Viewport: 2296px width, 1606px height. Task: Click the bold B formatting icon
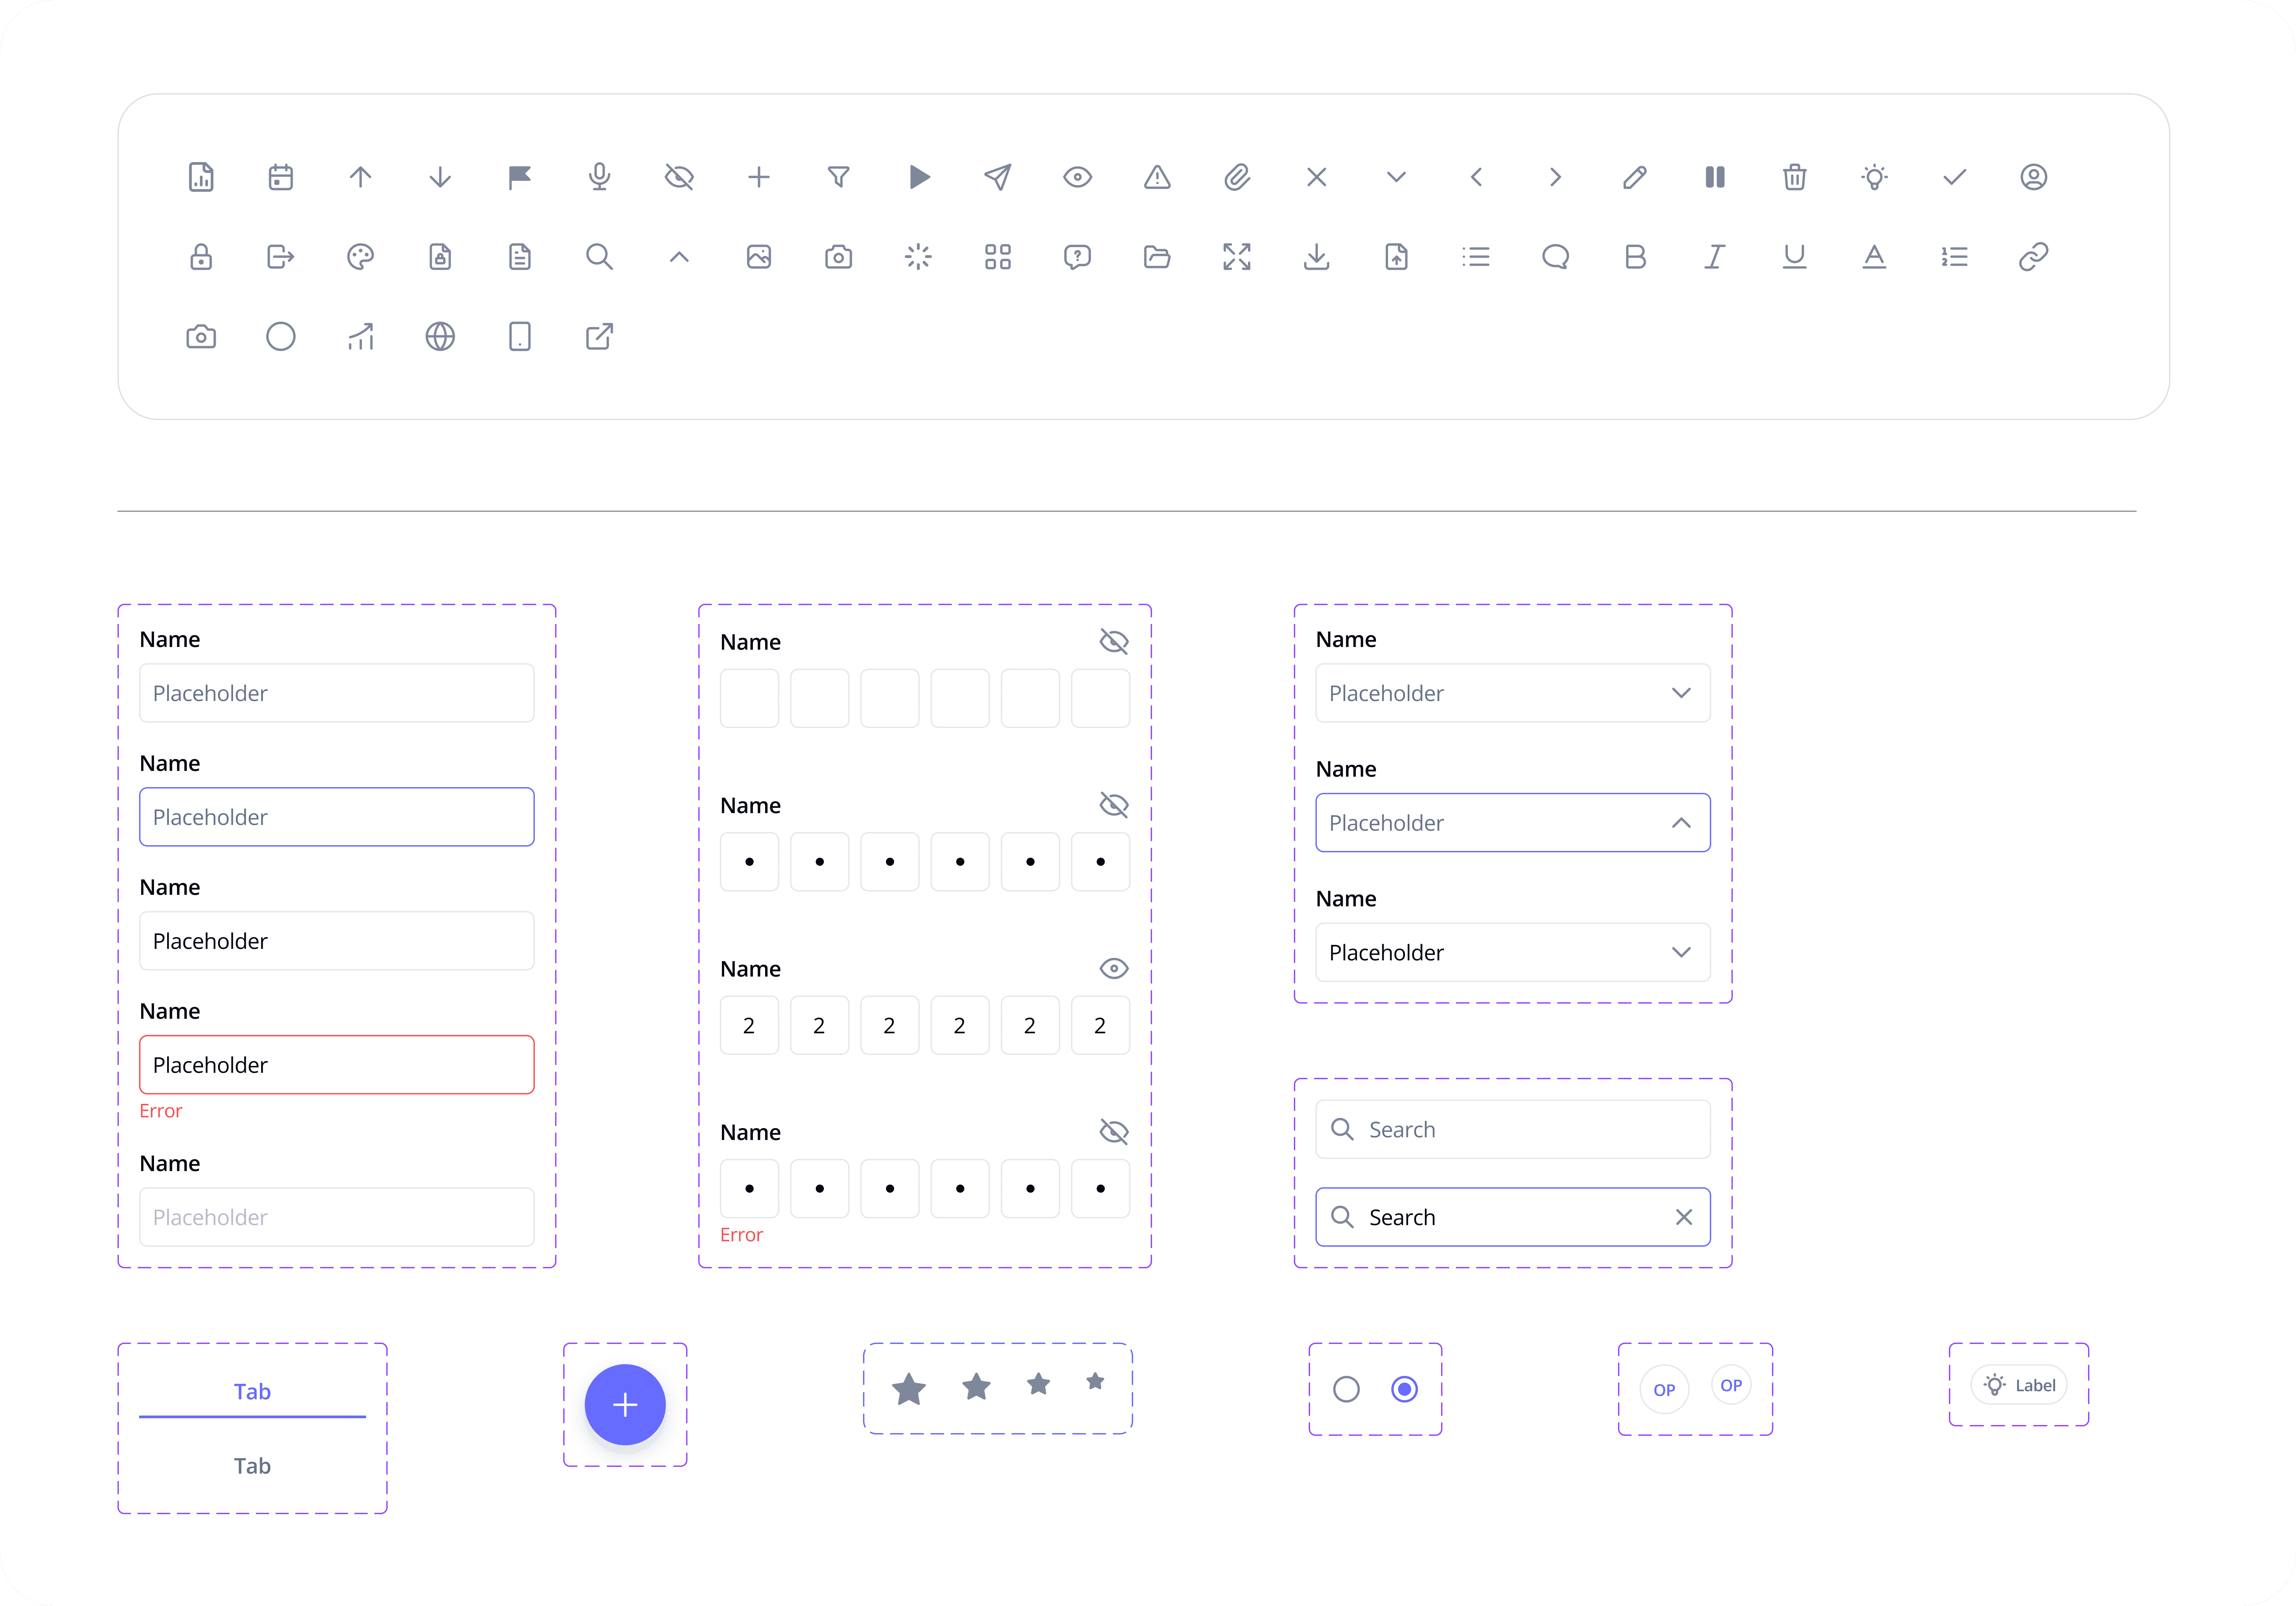(1635, 257)
